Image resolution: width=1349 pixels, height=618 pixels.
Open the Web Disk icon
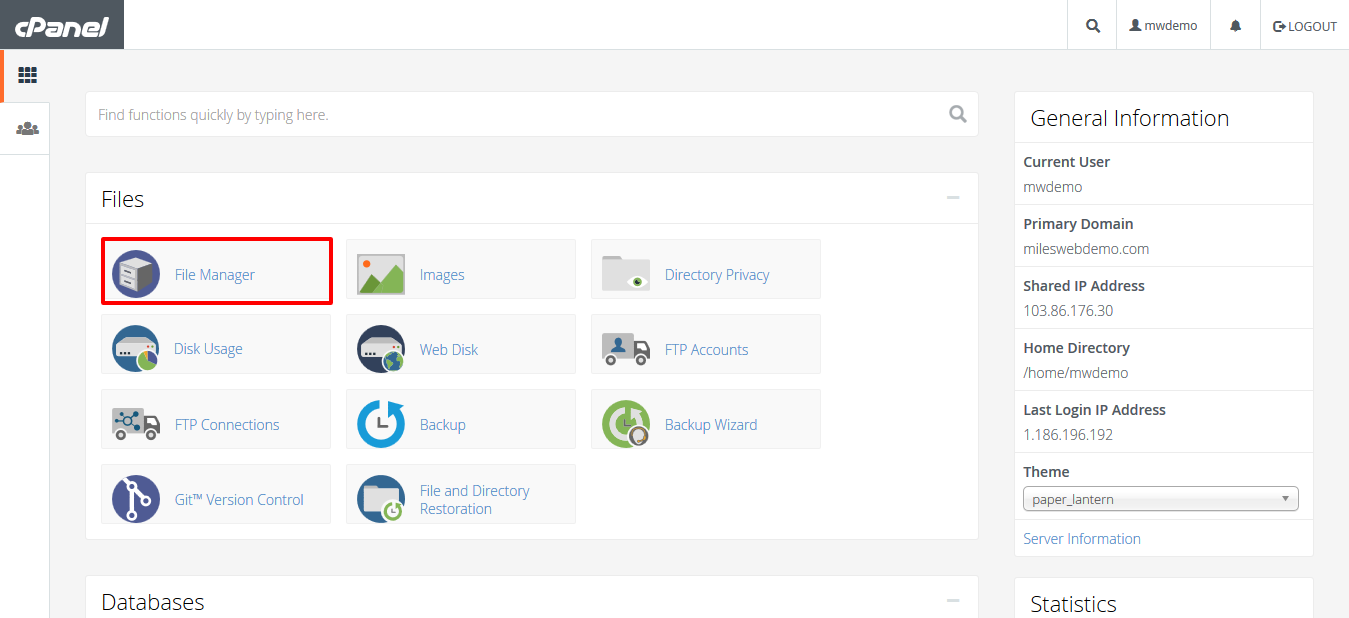tap(381, 349)
